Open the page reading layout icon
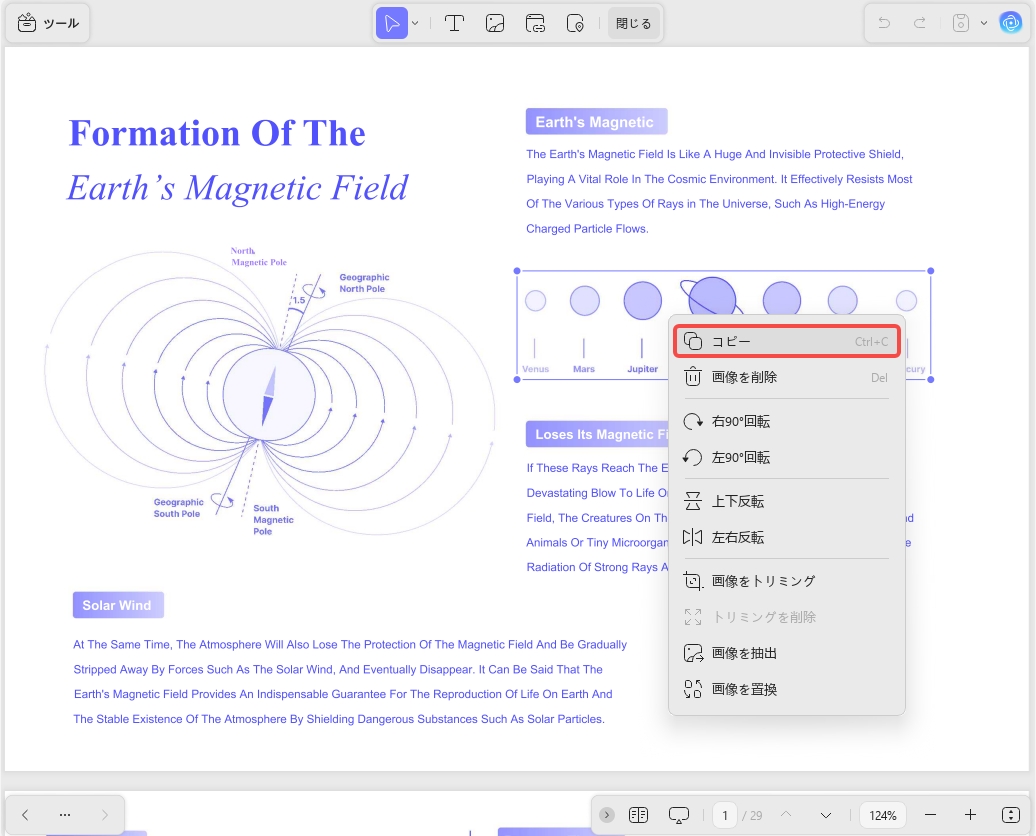1036x836 pixels. (638, 815)
